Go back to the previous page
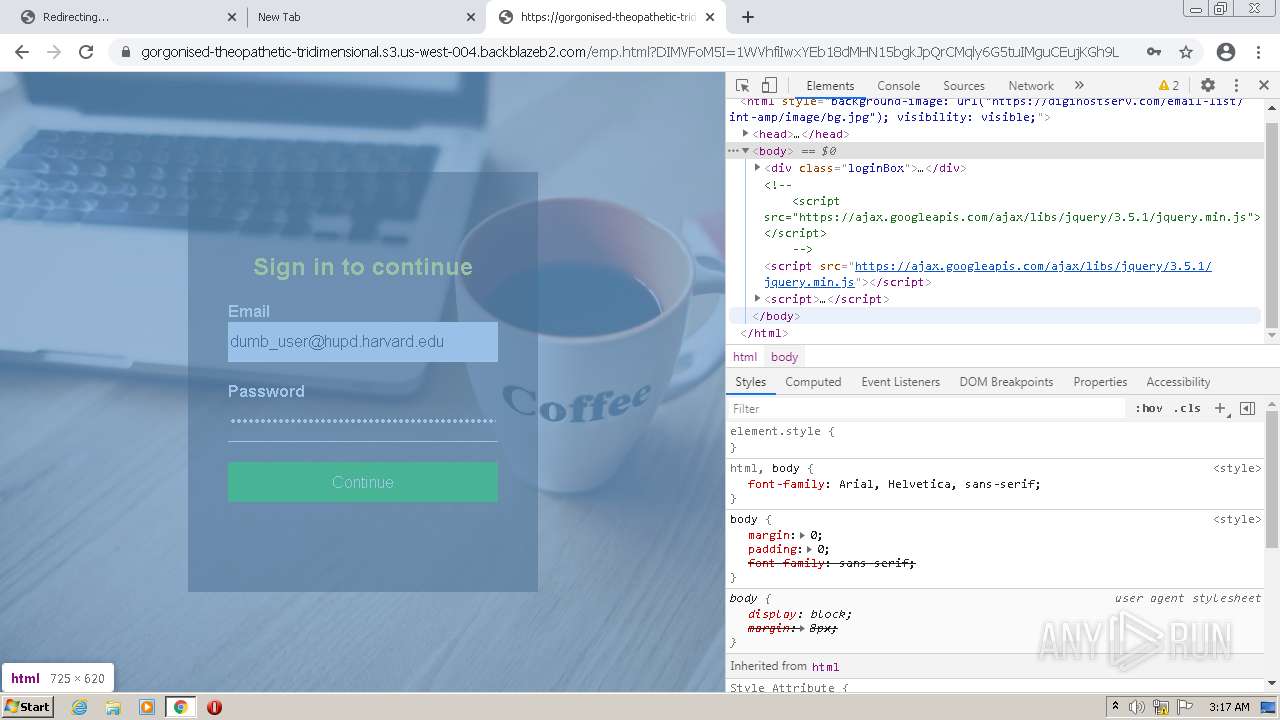This screenshot has height=720, width=1280. pyautogui.click(x=22, y=52)
